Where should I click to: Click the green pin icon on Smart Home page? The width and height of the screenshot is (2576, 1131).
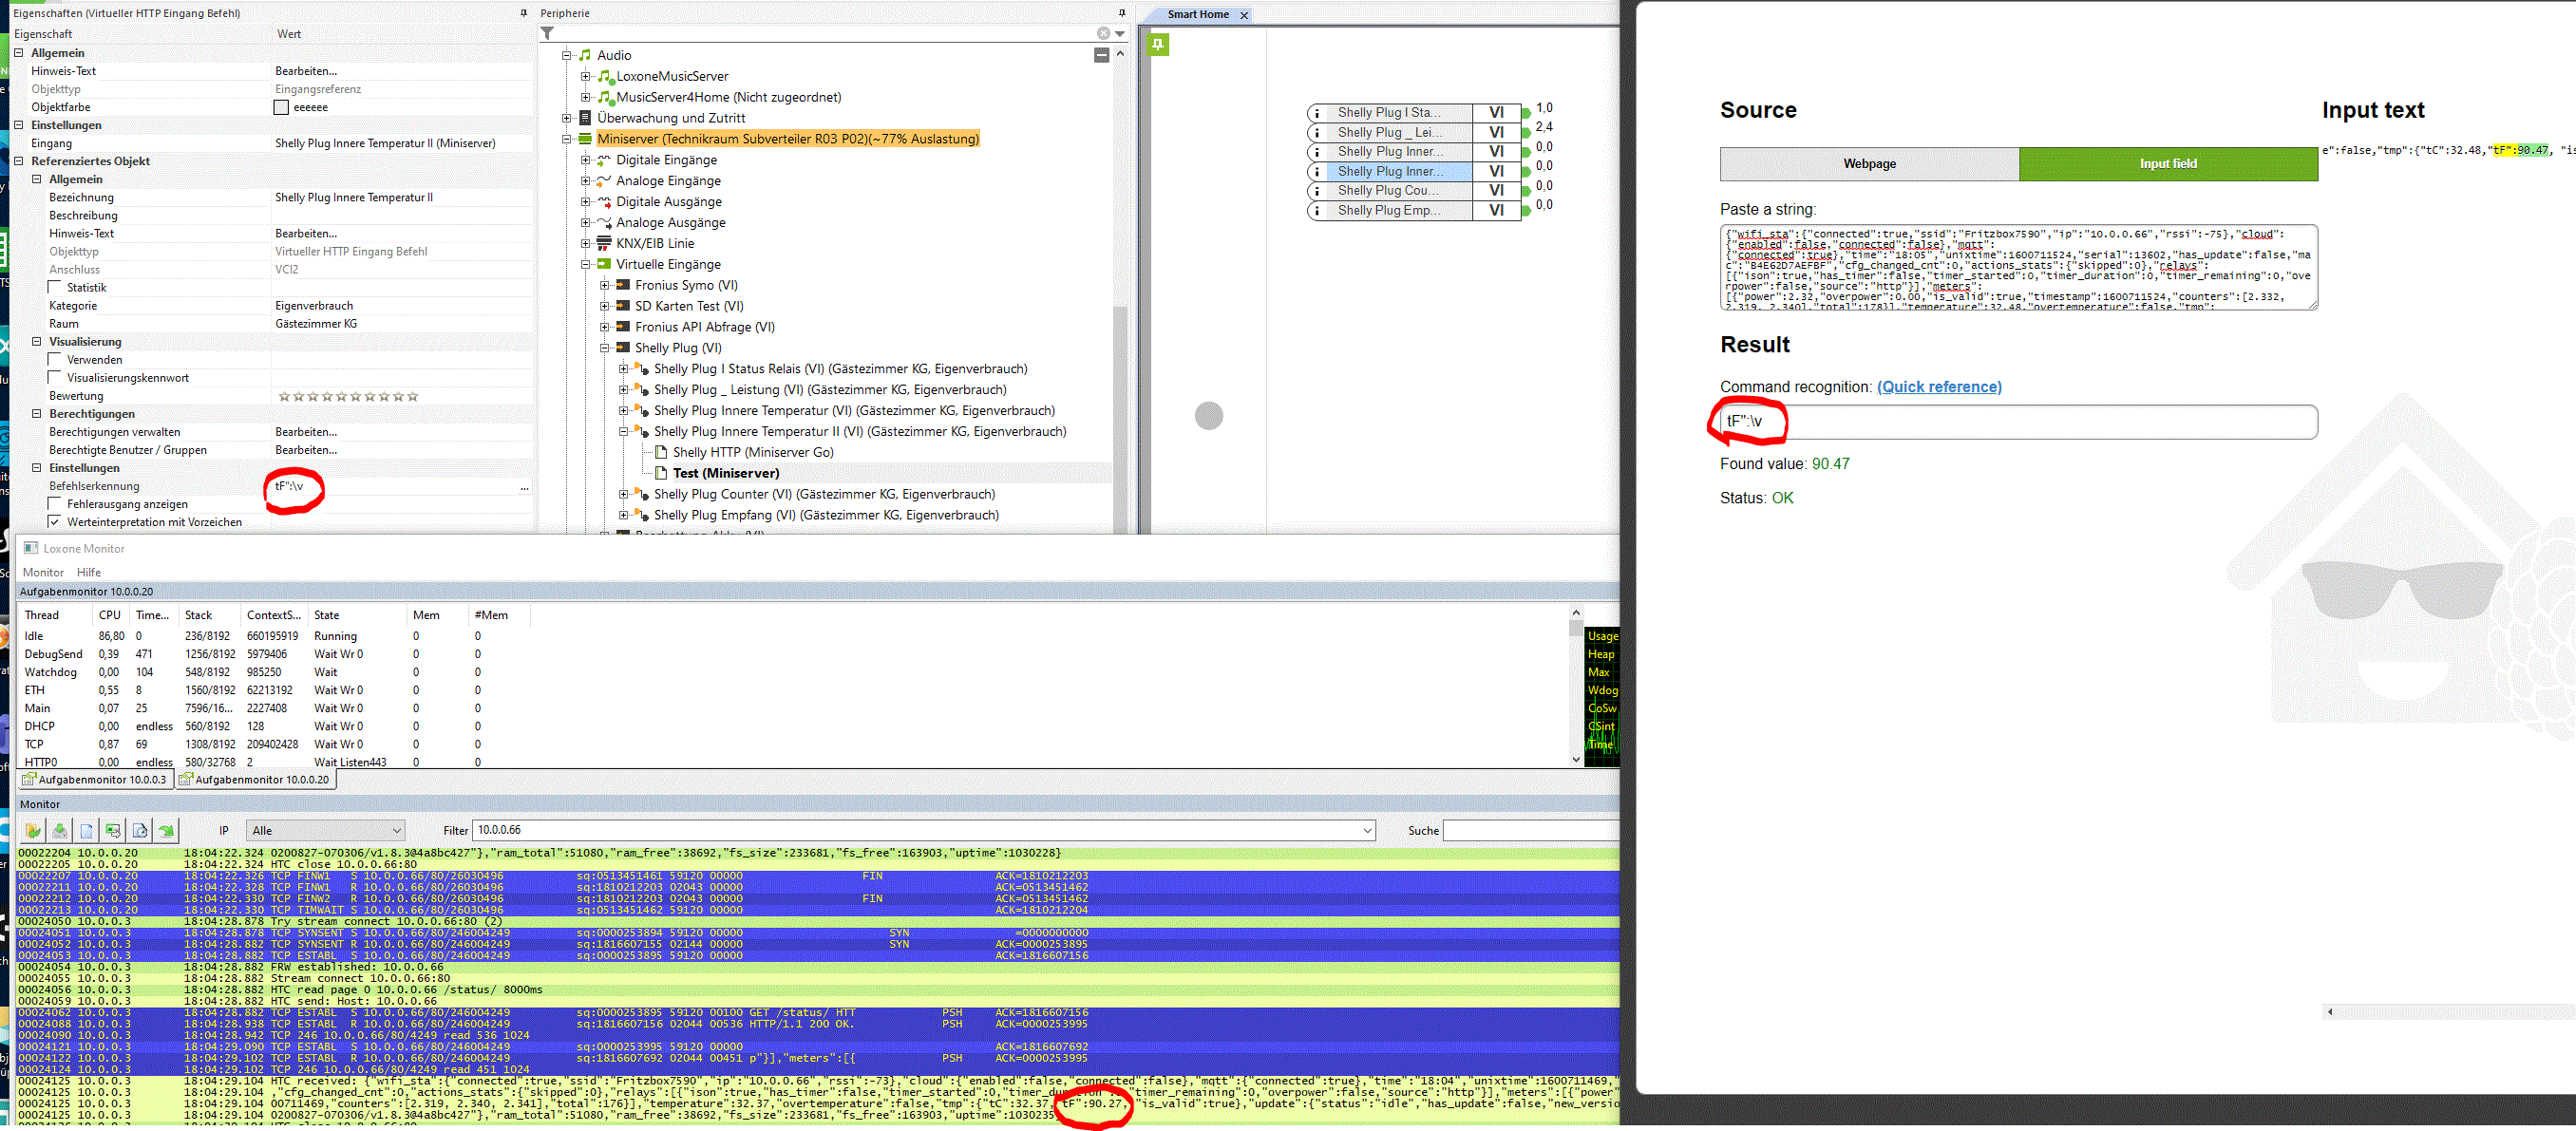pos(1158,44)
